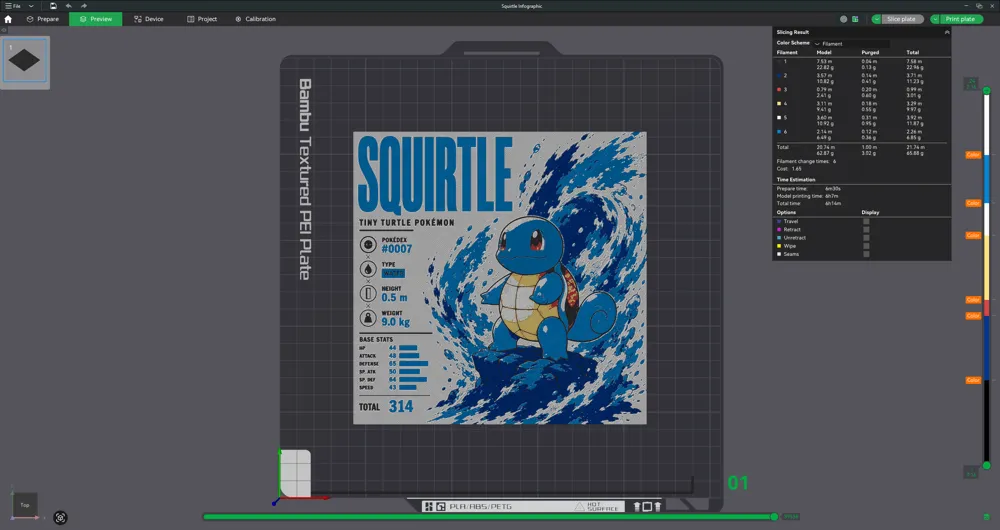The height and width of the screenshot is (530, 1000).
Task: Expand the dropdown arrow beside File
Action: (x=31, y=6)
